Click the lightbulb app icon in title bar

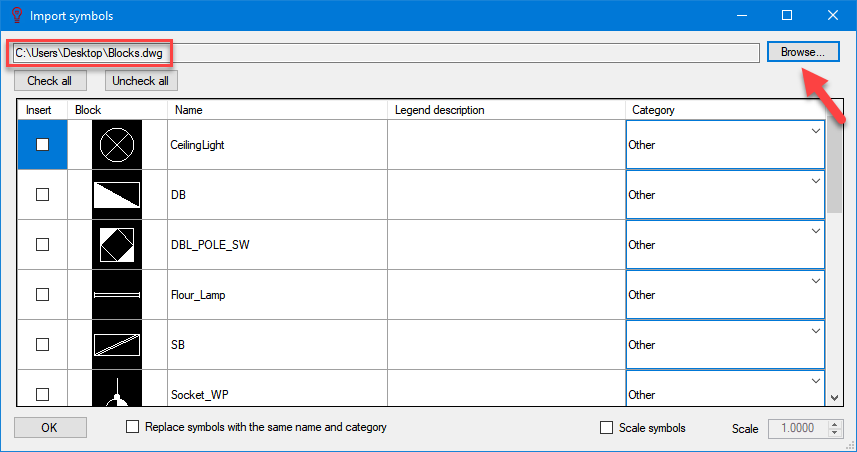coord(17,15)
